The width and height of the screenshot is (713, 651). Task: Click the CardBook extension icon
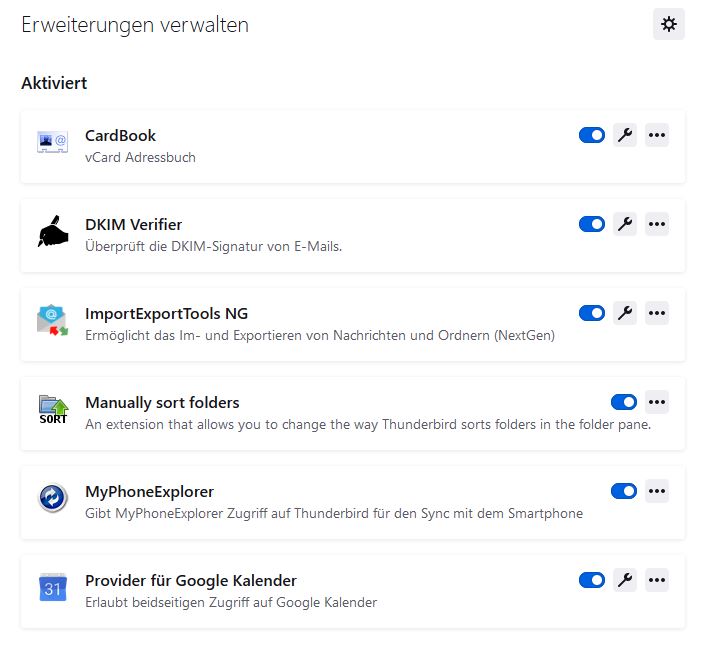[x=52, y=143]
